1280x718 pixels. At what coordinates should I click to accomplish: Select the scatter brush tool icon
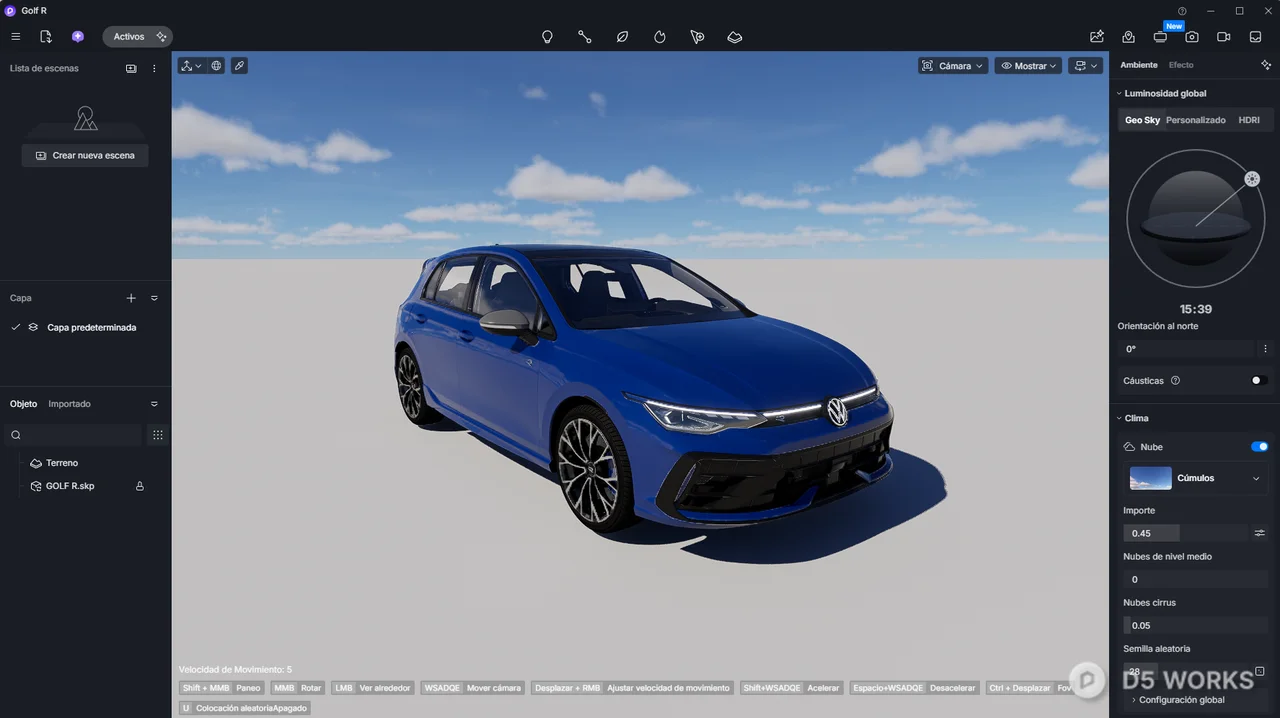697,36
